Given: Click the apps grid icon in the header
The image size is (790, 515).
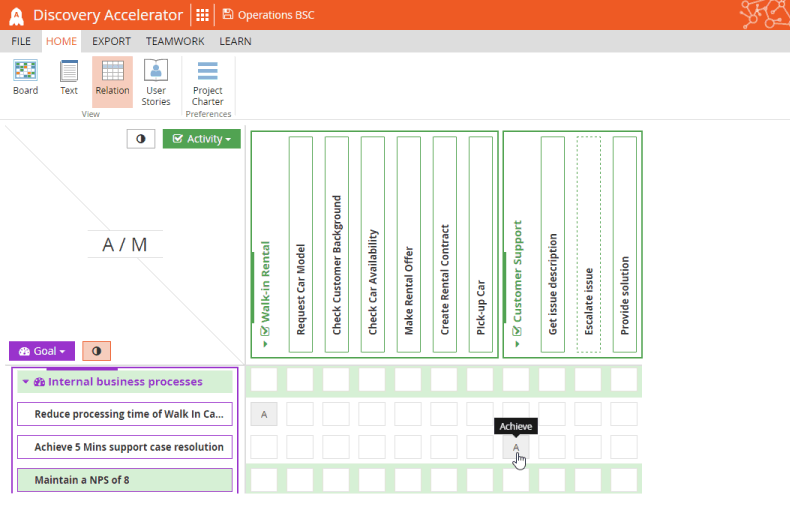Looking at the screenshot, I should pos(203,15).
